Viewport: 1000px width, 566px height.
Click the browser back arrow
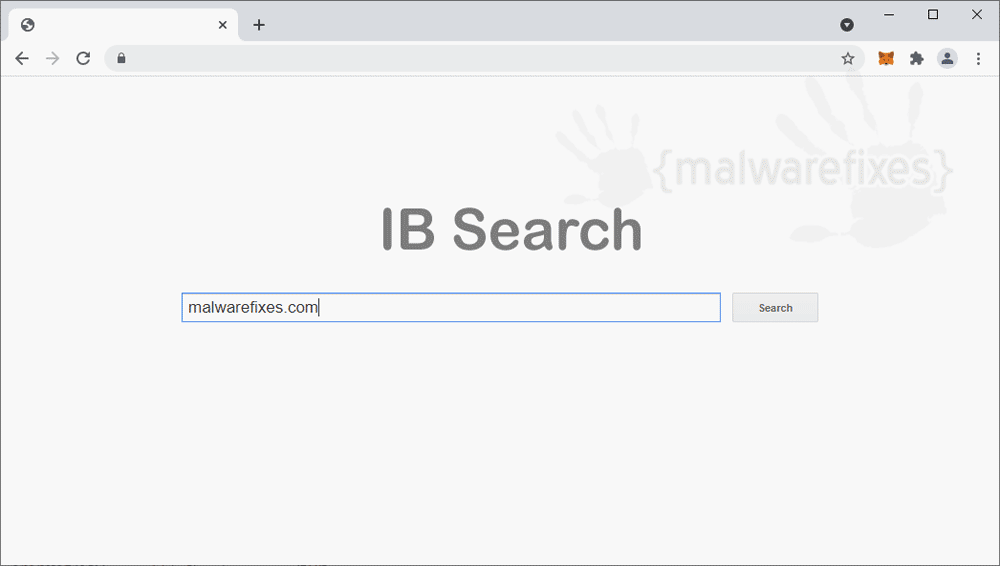coord(22,59)
